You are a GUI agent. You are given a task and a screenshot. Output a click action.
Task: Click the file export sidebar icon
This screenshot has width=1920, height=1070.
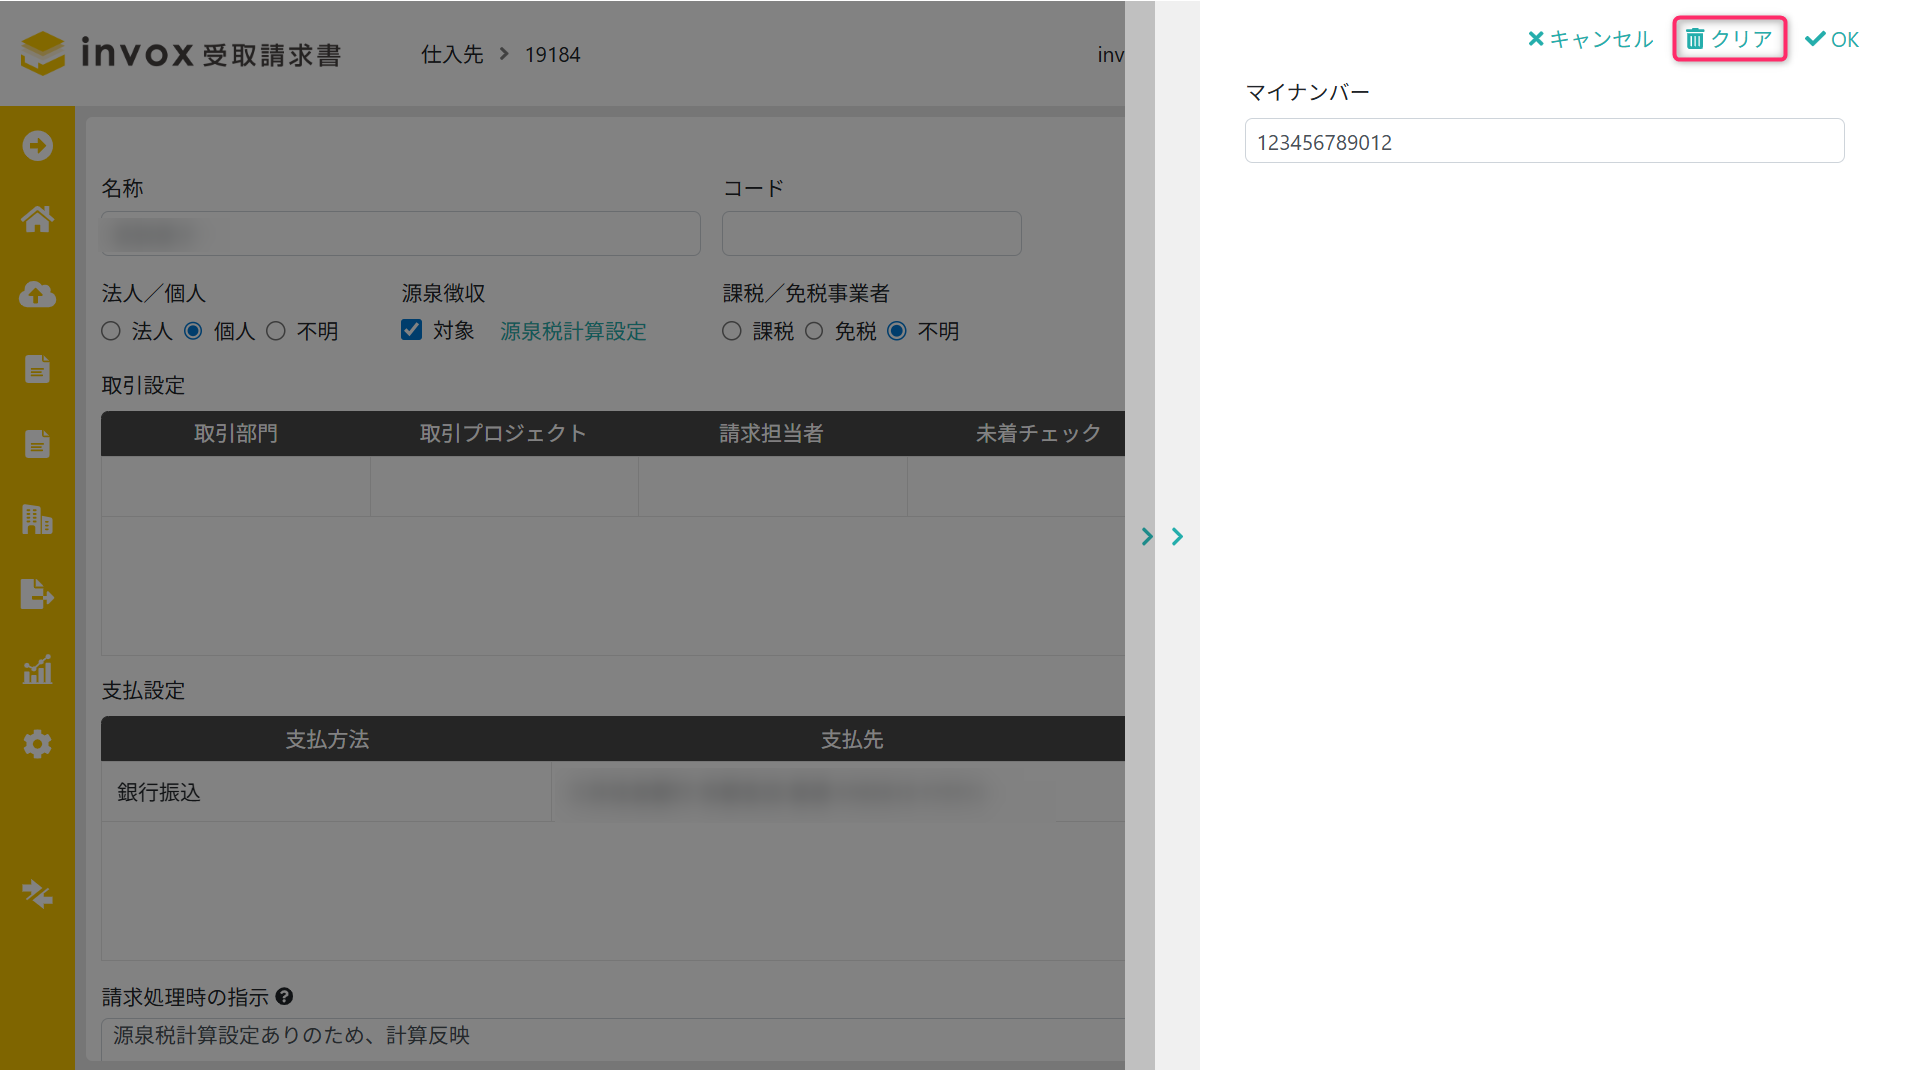click(x=37, y=594)
